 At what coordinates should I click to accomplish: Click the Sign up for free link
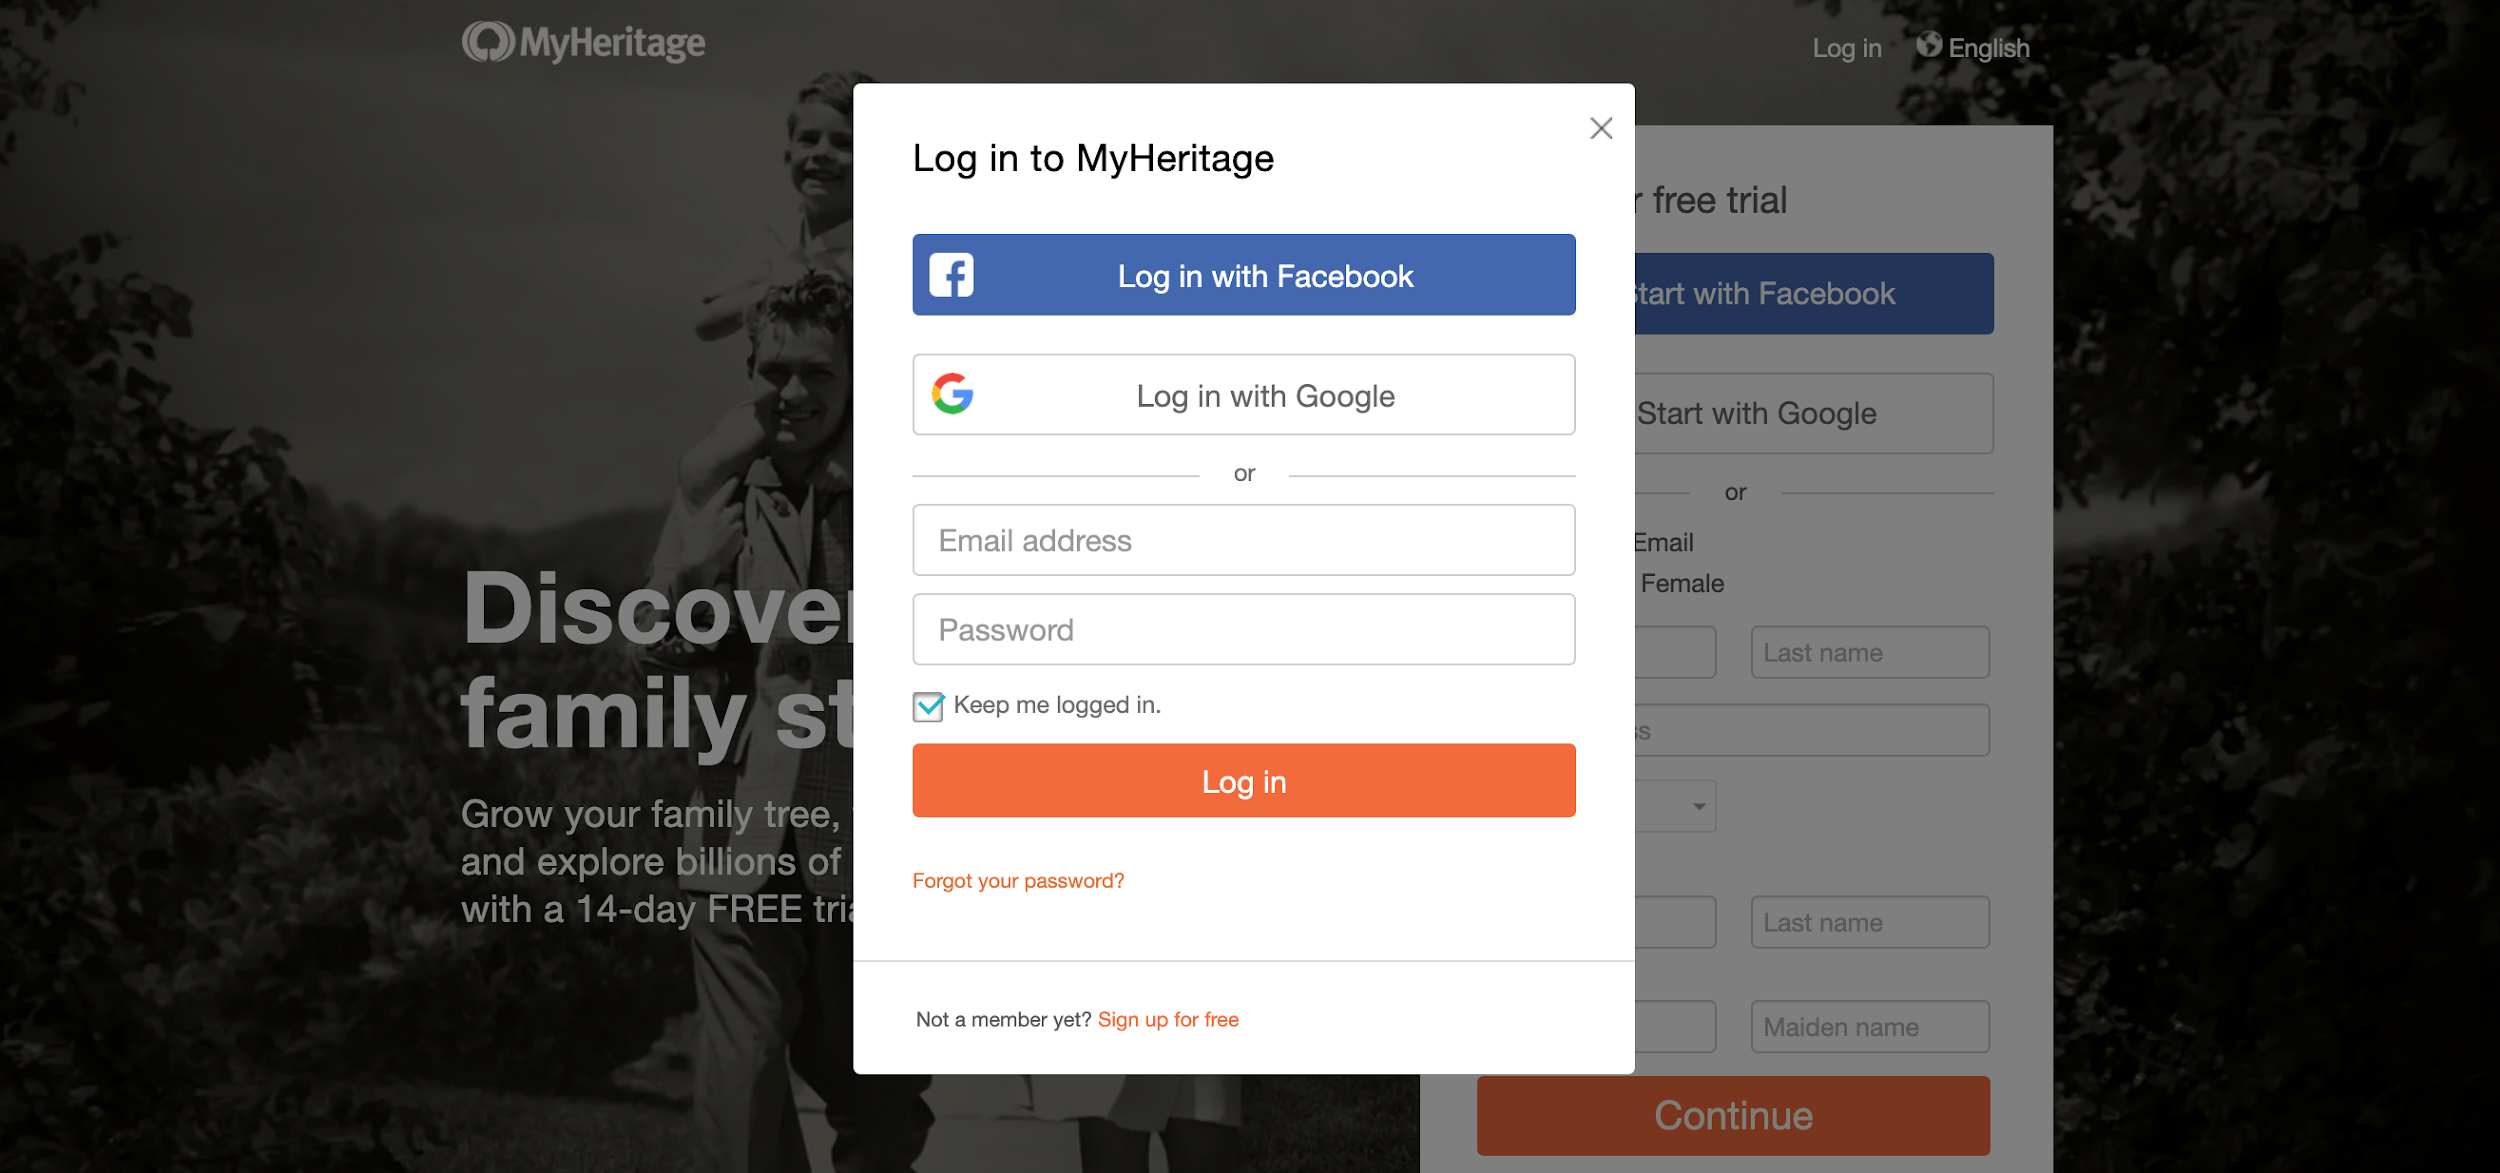pyautogui.click(x=1167, y=1017)
